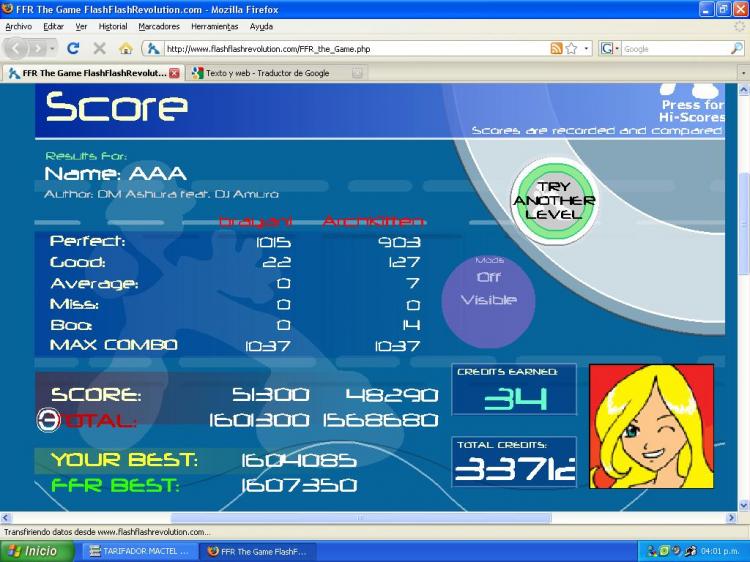This screenshot has width=750, height=562.
Task: Open the address bar history dropdown
Action: (586, 48)
